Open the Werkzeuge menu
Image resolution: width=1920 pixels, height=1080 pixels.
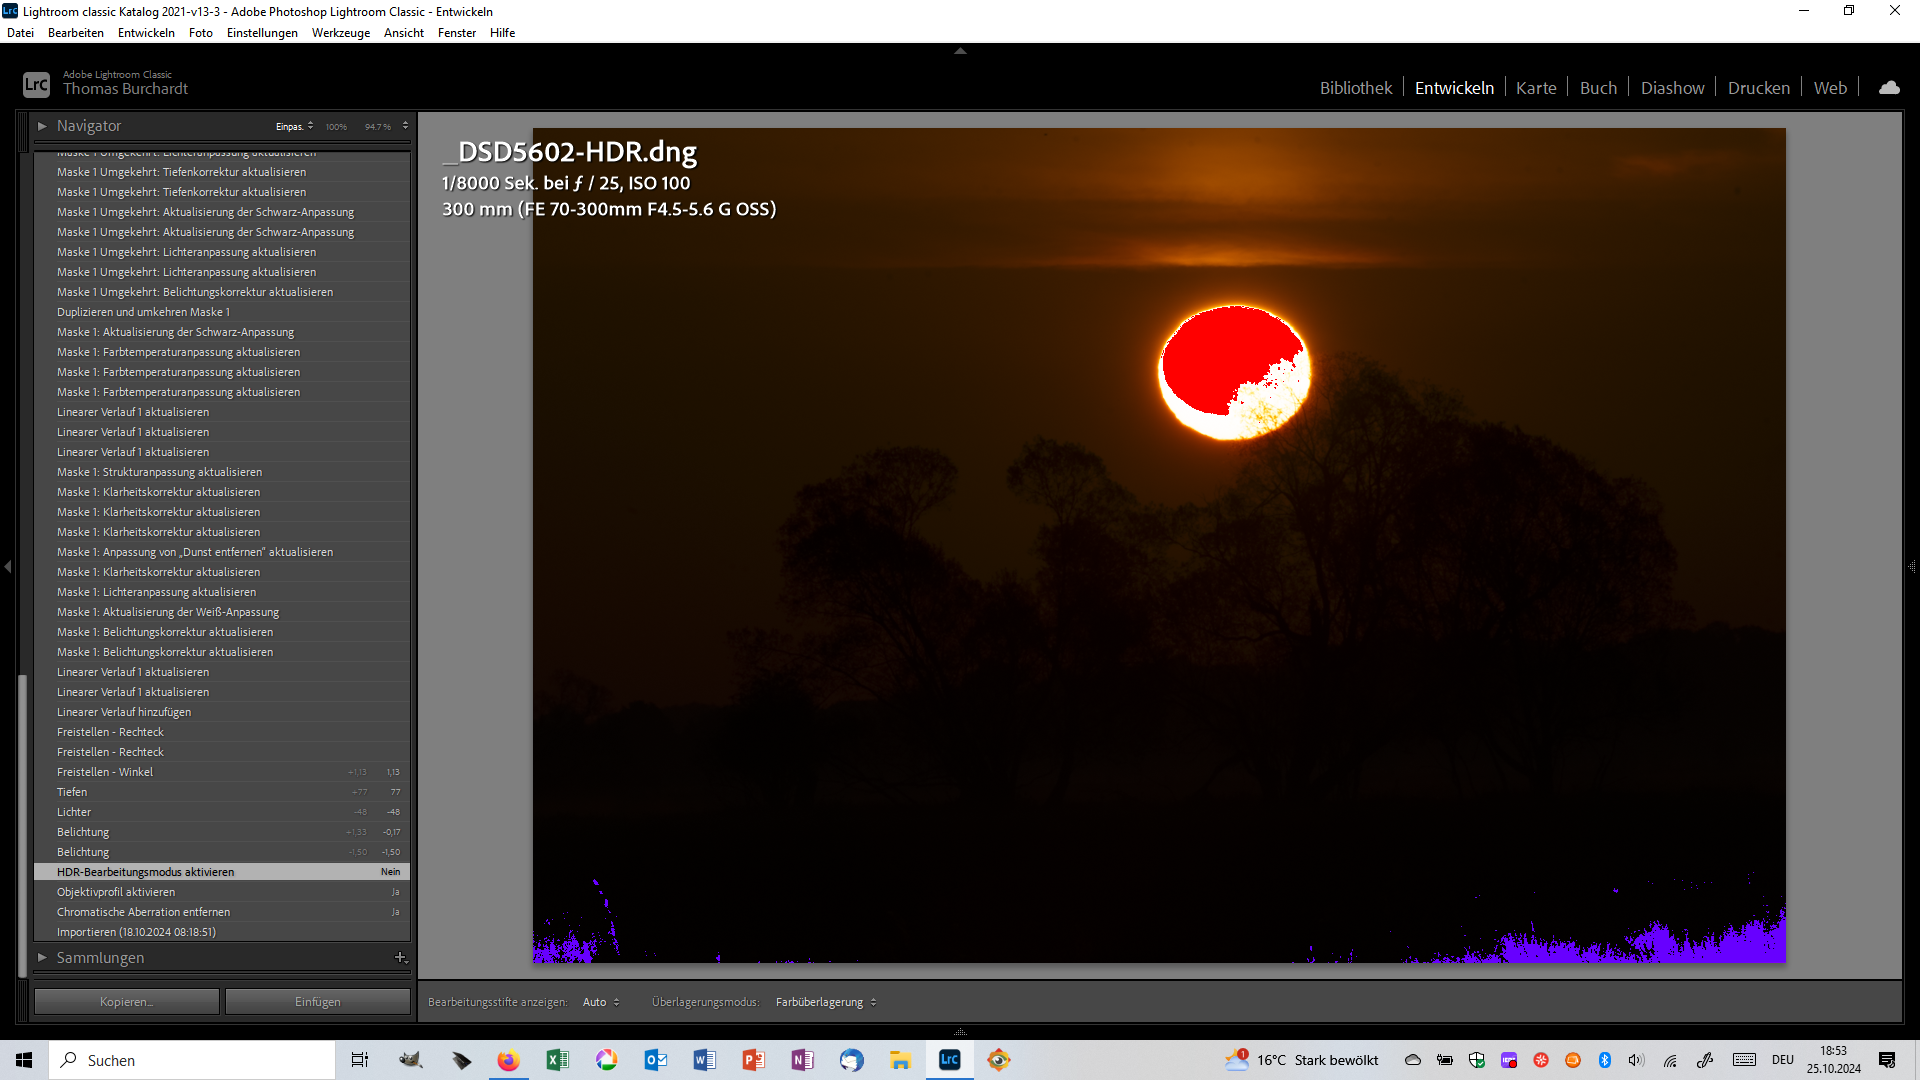coord(340,33)
